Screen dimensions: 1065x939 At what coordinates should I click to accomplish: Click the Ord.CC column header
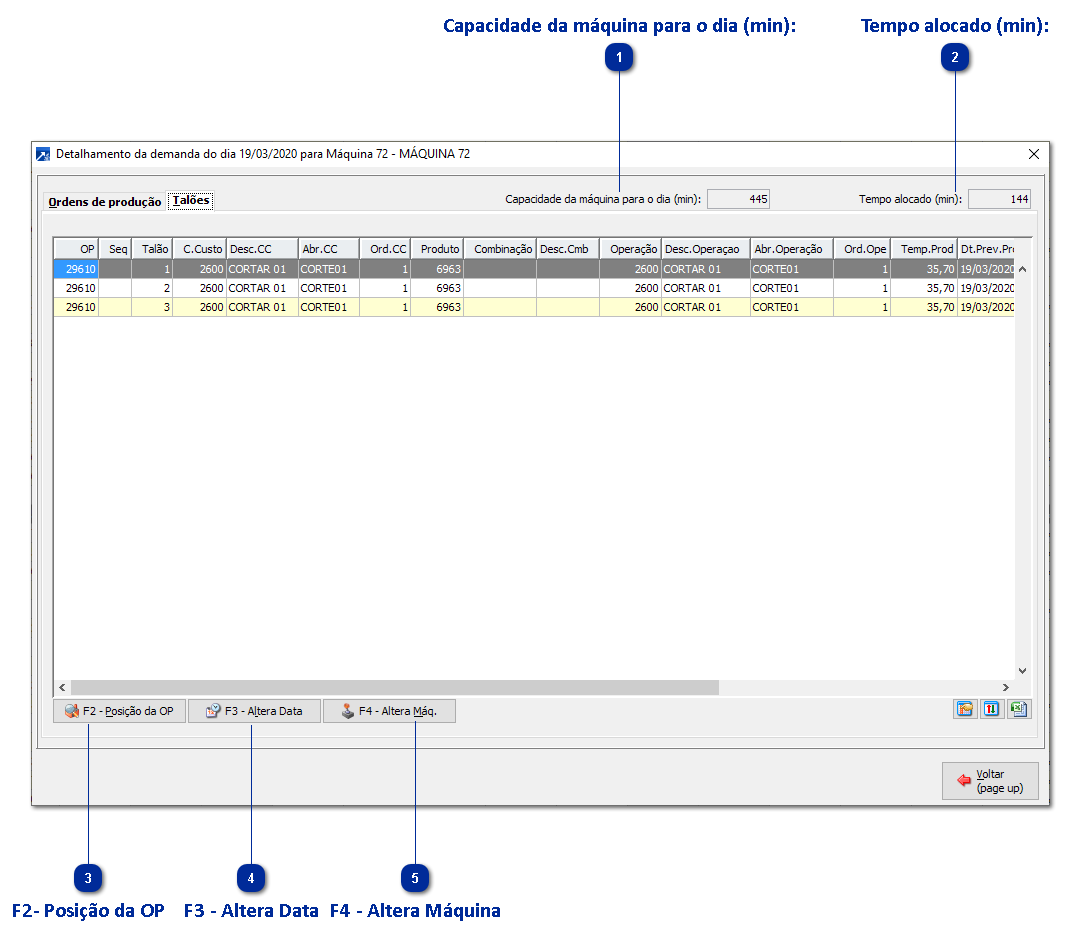click(385, 249)
